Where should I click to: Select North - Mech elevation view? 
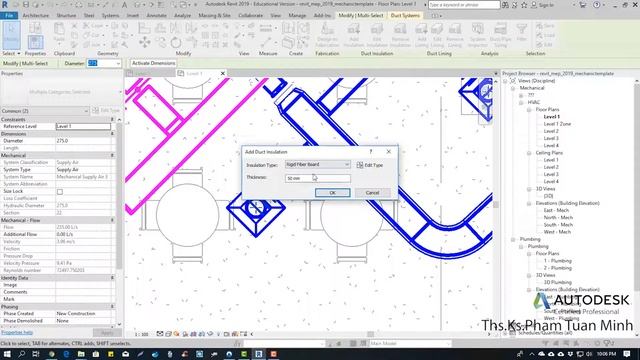click(x=558, y=218)
